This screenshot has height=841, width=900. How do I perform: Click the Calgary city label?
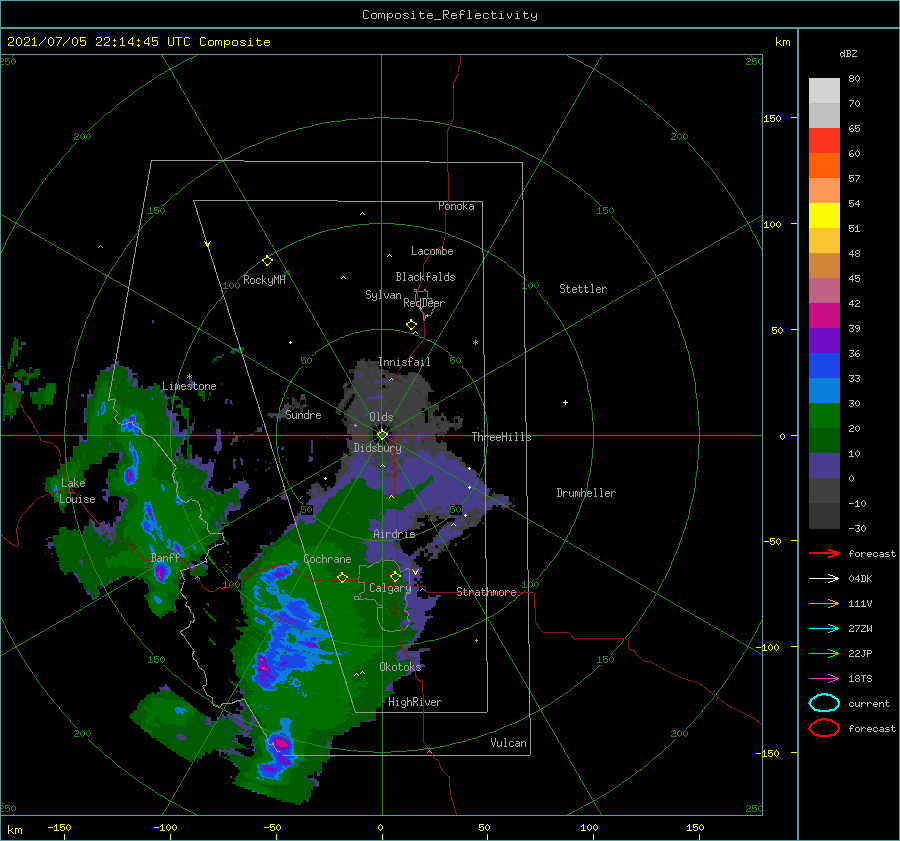point(390,588)
